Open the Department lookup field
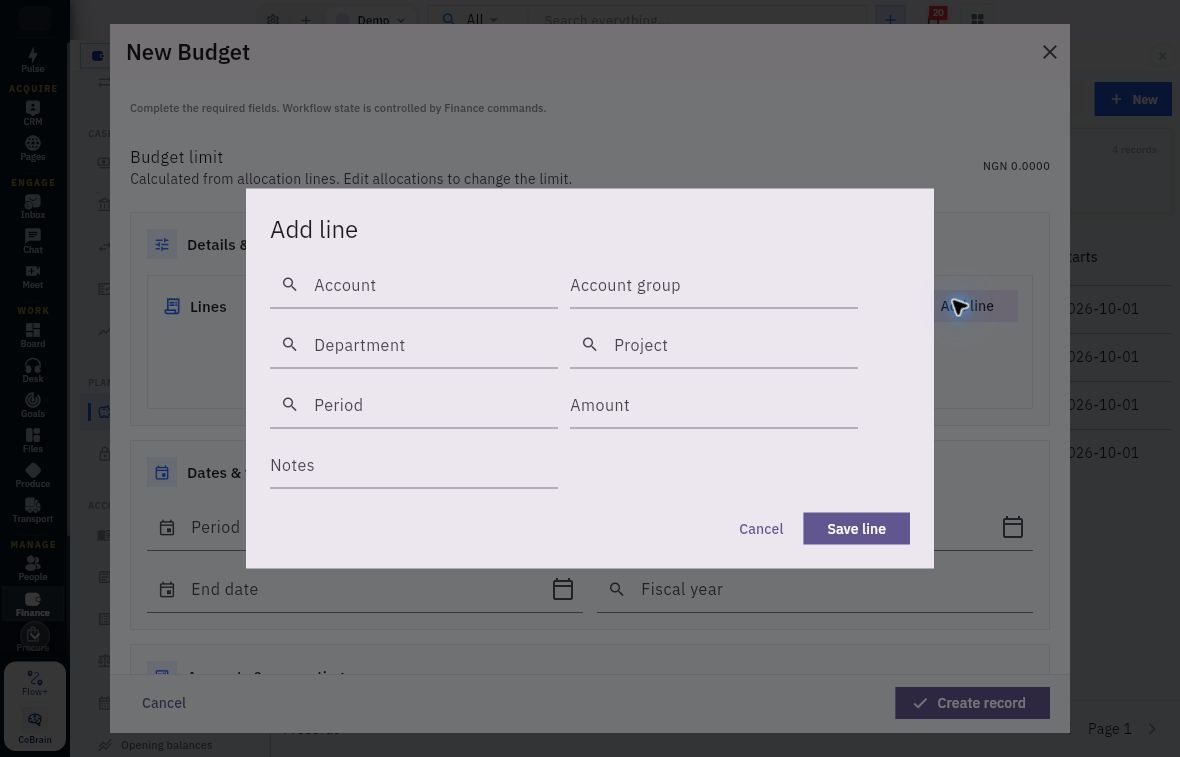Viewport: 1180px width, 757px height. click(414, 345)
